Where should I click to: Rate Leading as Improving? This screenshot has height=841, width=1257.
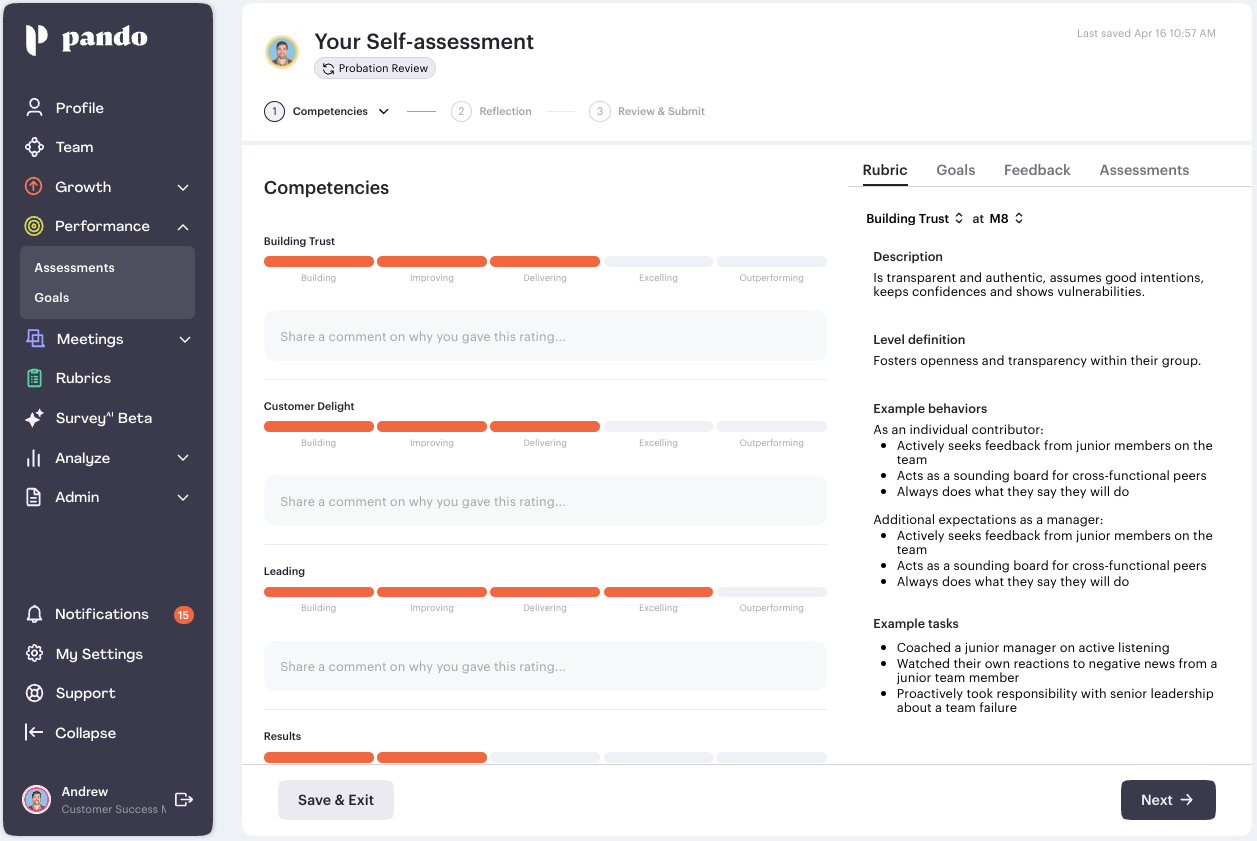pos(432,592)
